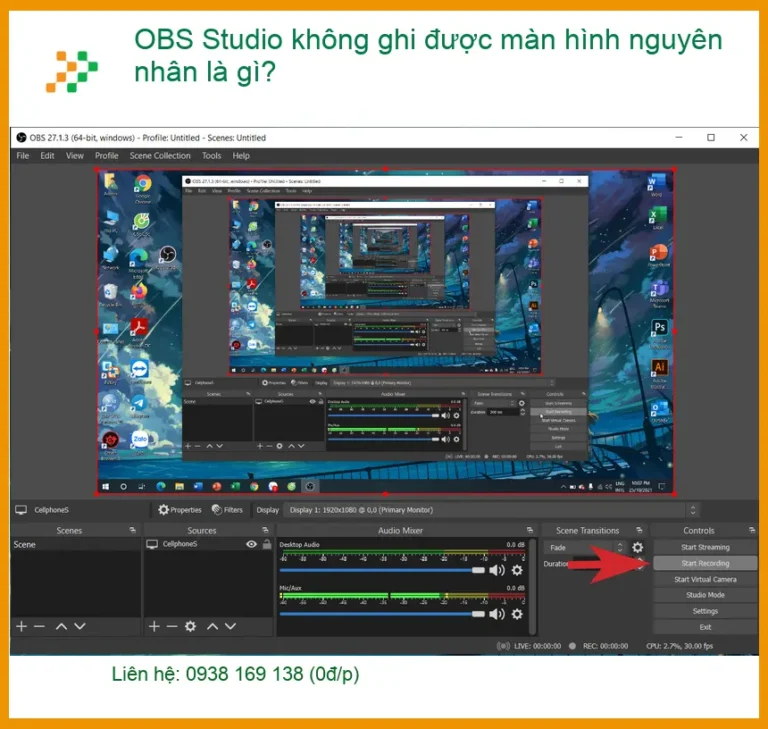
Task: Click the Photoshop desktop icon in preview
Action: (659, 331)
